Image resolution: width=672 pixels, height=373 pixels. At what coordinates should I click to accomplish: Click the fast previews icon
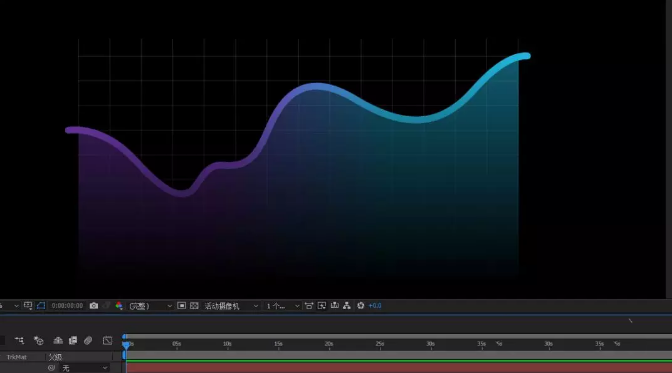(322, 306)
